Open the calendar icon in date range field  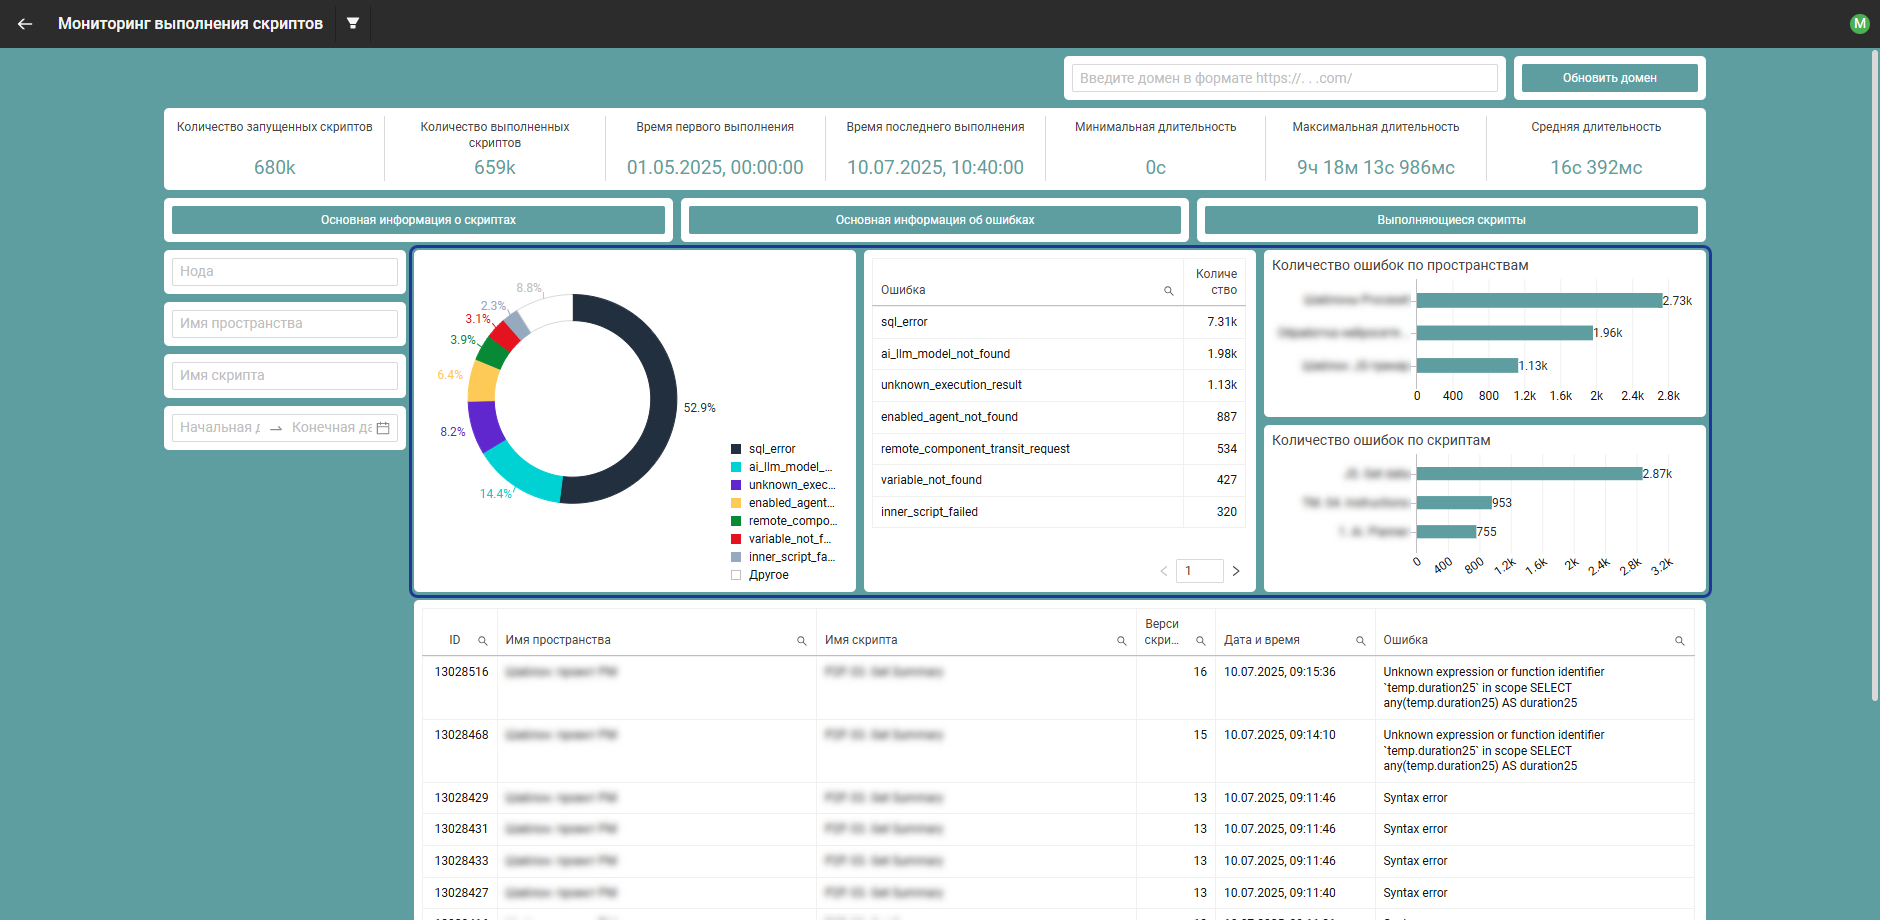tap(383, 428)
